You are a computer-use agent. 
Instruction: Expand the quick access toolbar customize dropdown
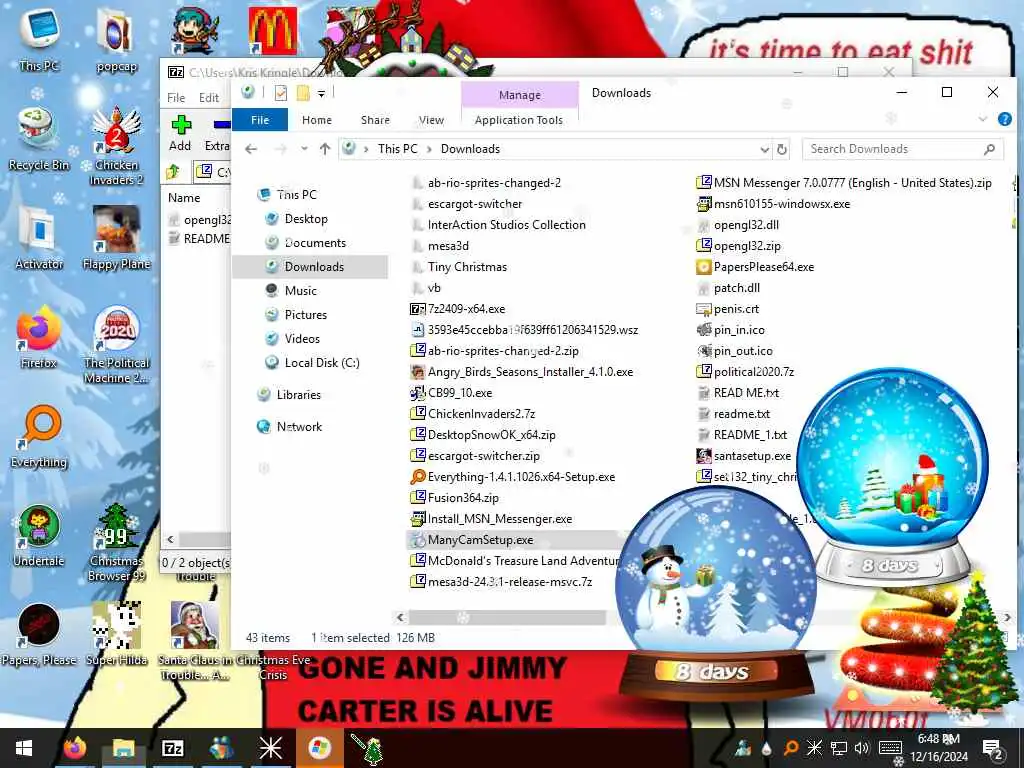pos(321,93)
